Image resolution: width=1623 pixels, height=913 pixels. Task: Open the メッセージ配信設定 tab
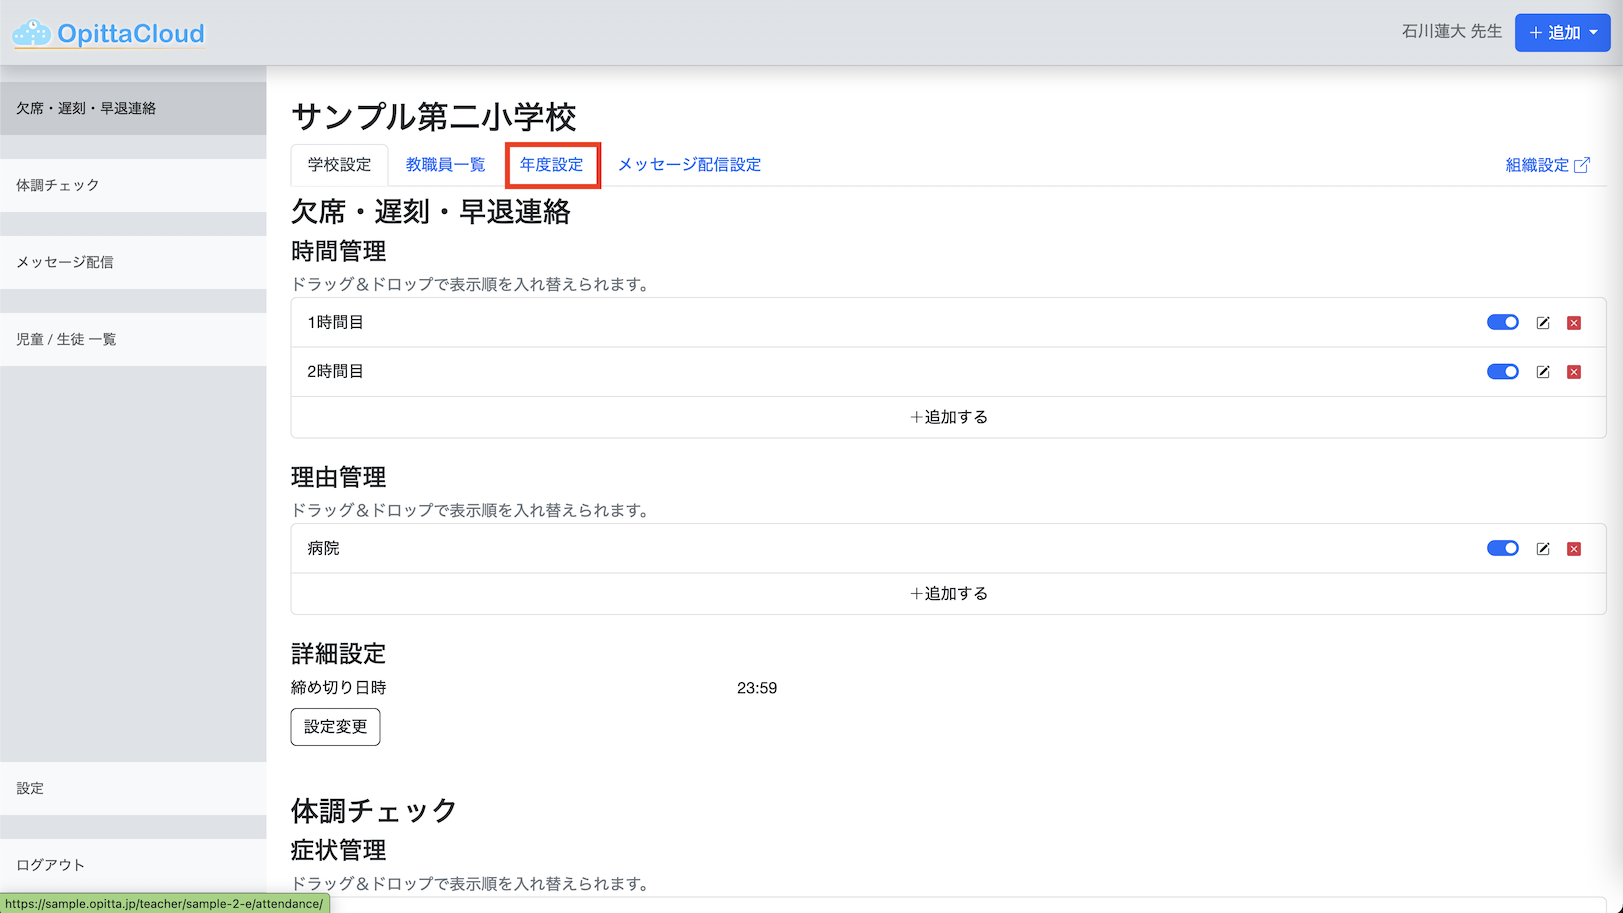[x=689, y=165]
